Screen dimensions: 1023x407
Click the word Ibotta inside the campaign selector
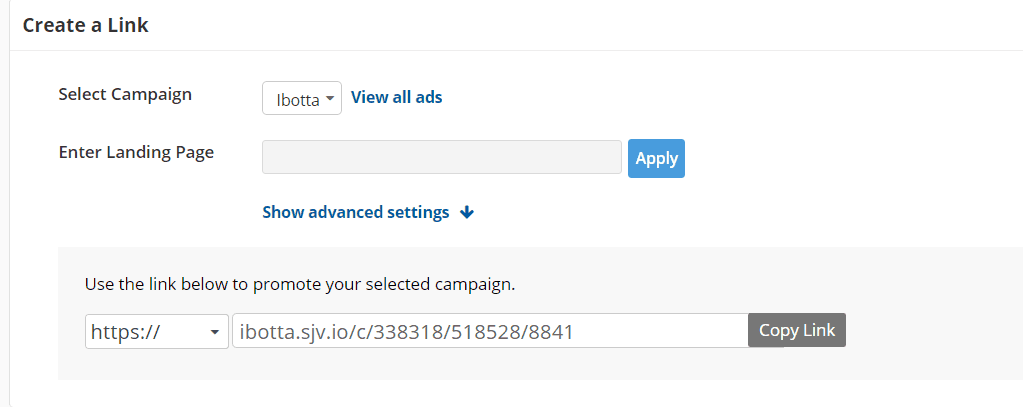click(298, 100)
